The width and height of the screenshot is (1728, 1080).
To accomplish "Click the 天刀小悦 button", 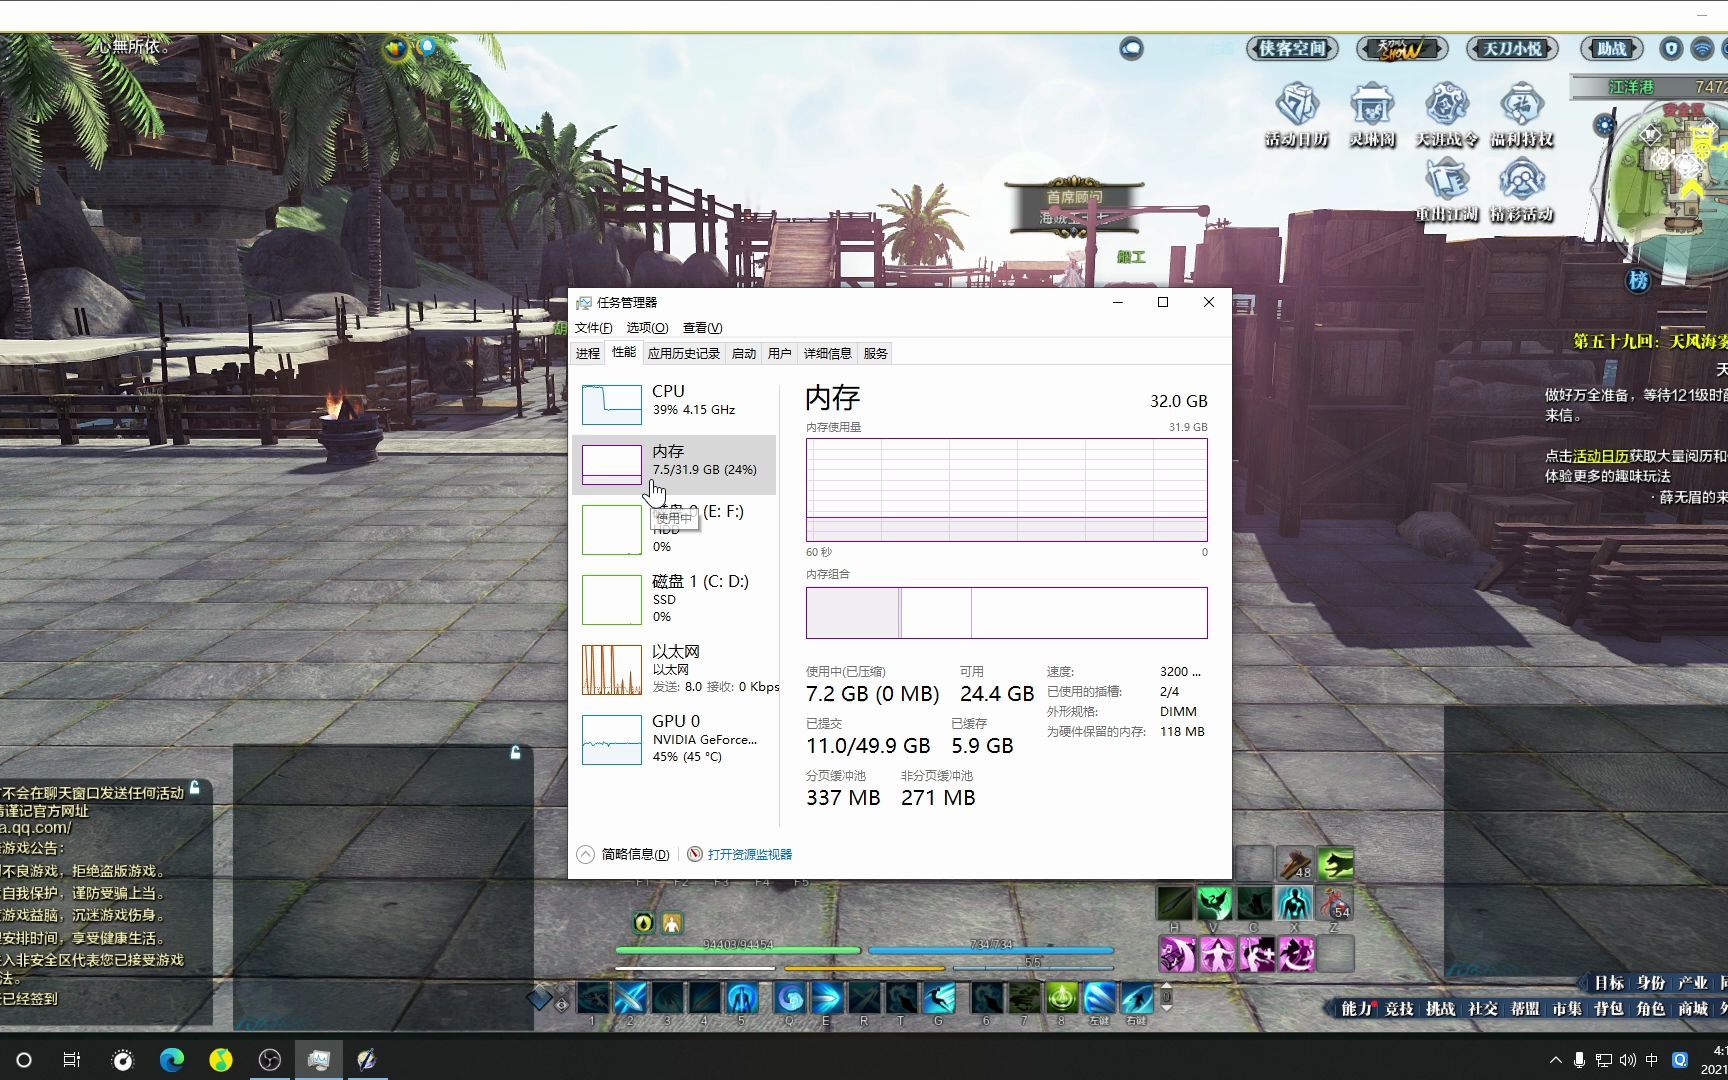I will pyautogui.click(x=1512, y=48).
